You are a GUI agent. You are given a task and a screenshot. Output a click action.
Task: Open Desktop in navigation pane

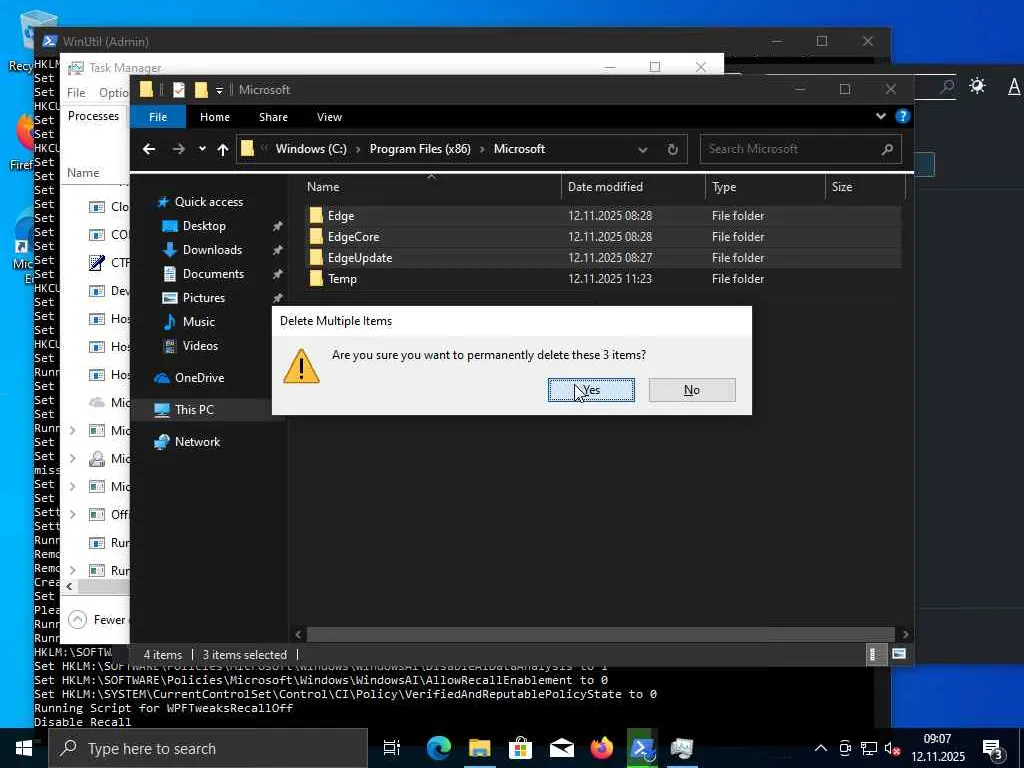point(204,226)
